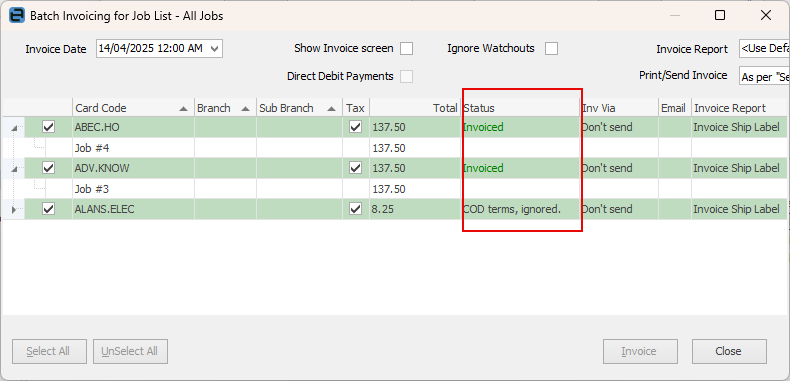Click the Invoiced status for ADV.KNOW
The image size is (790, 381).
[x=483, y=168]
